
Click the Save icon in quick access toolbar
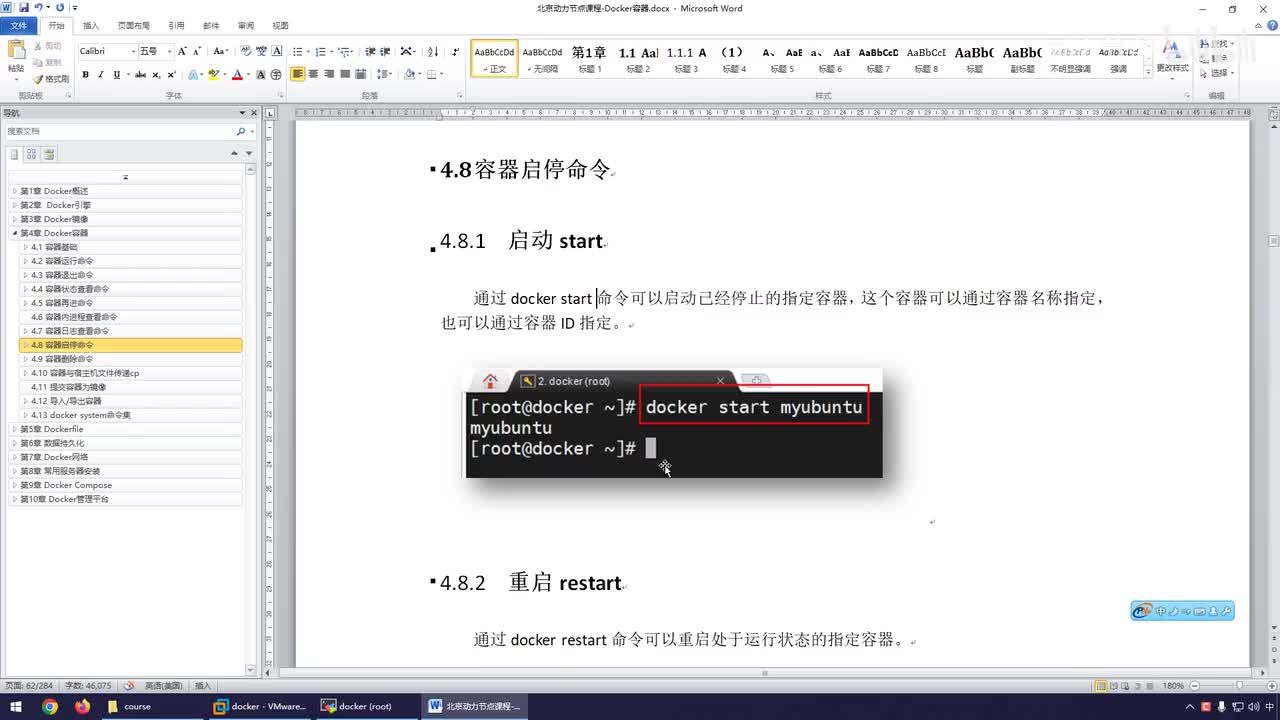pyautogui.click(x=23, y=8)
